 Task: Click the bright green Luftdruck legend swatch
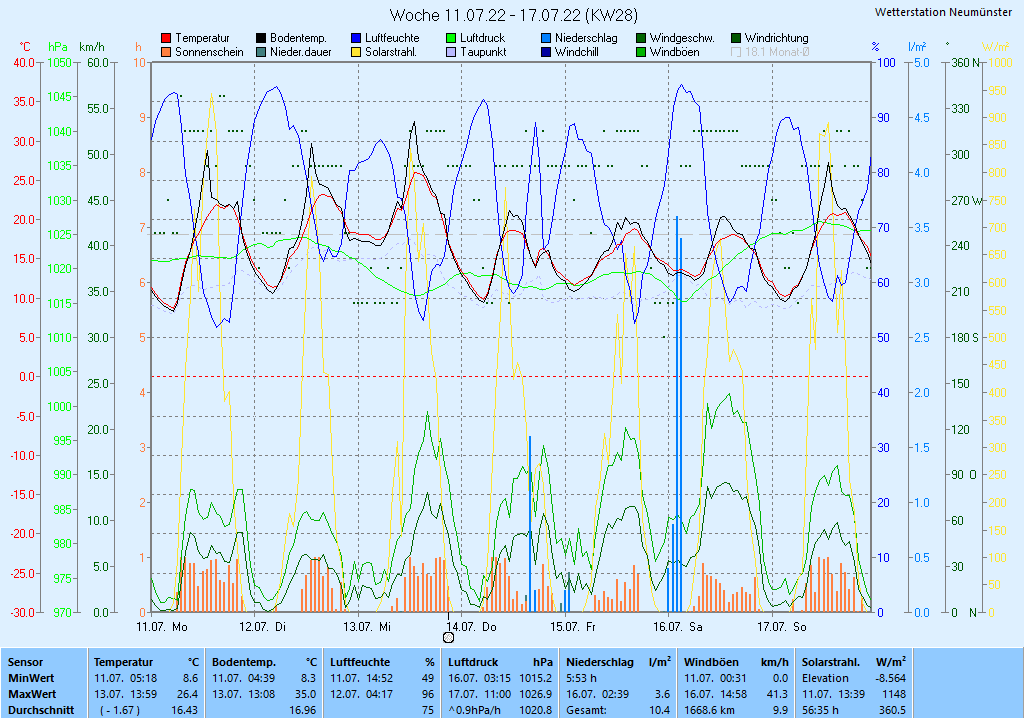tap(451, 39)
